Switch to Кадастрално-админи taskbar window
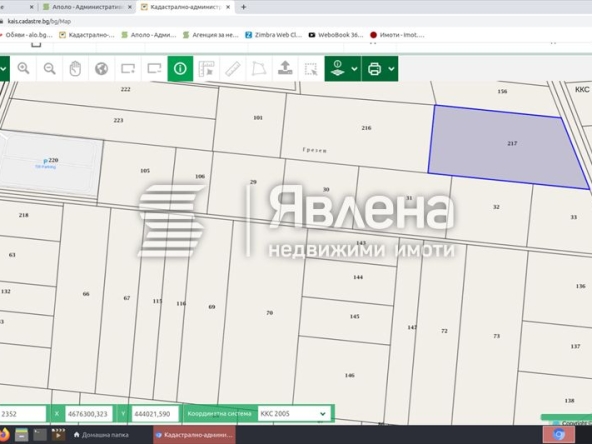The image size is (592, 444). (x=194, y=435)
